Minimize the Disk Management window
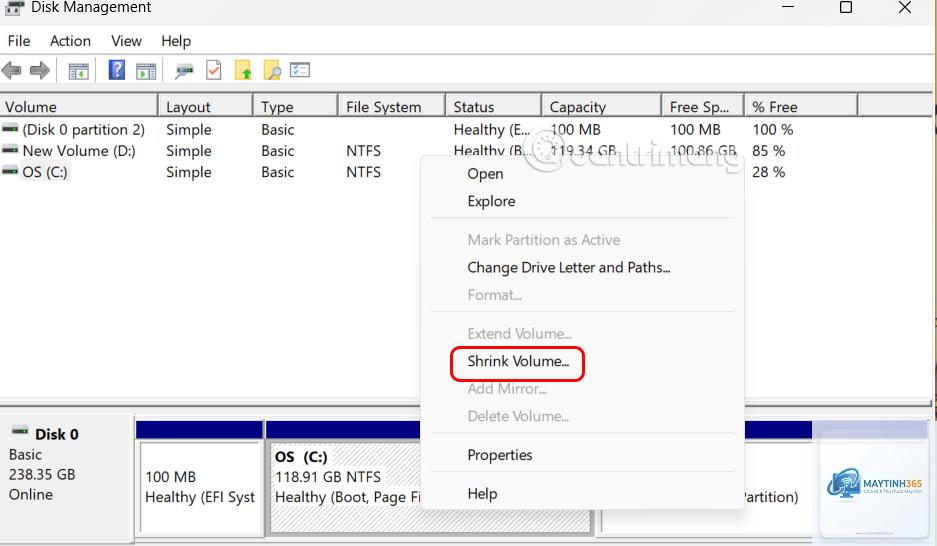 click(788, 7)
